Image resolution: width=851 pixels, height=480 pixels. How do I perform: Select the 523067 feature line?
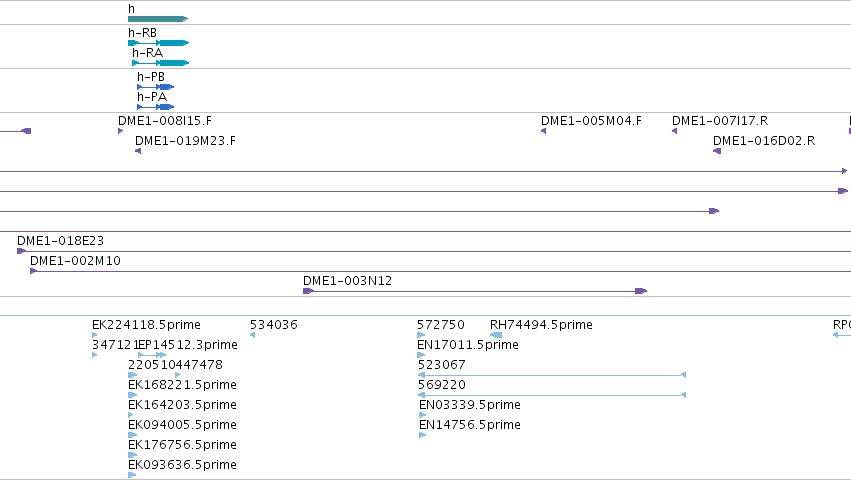(x=552, y=375)
